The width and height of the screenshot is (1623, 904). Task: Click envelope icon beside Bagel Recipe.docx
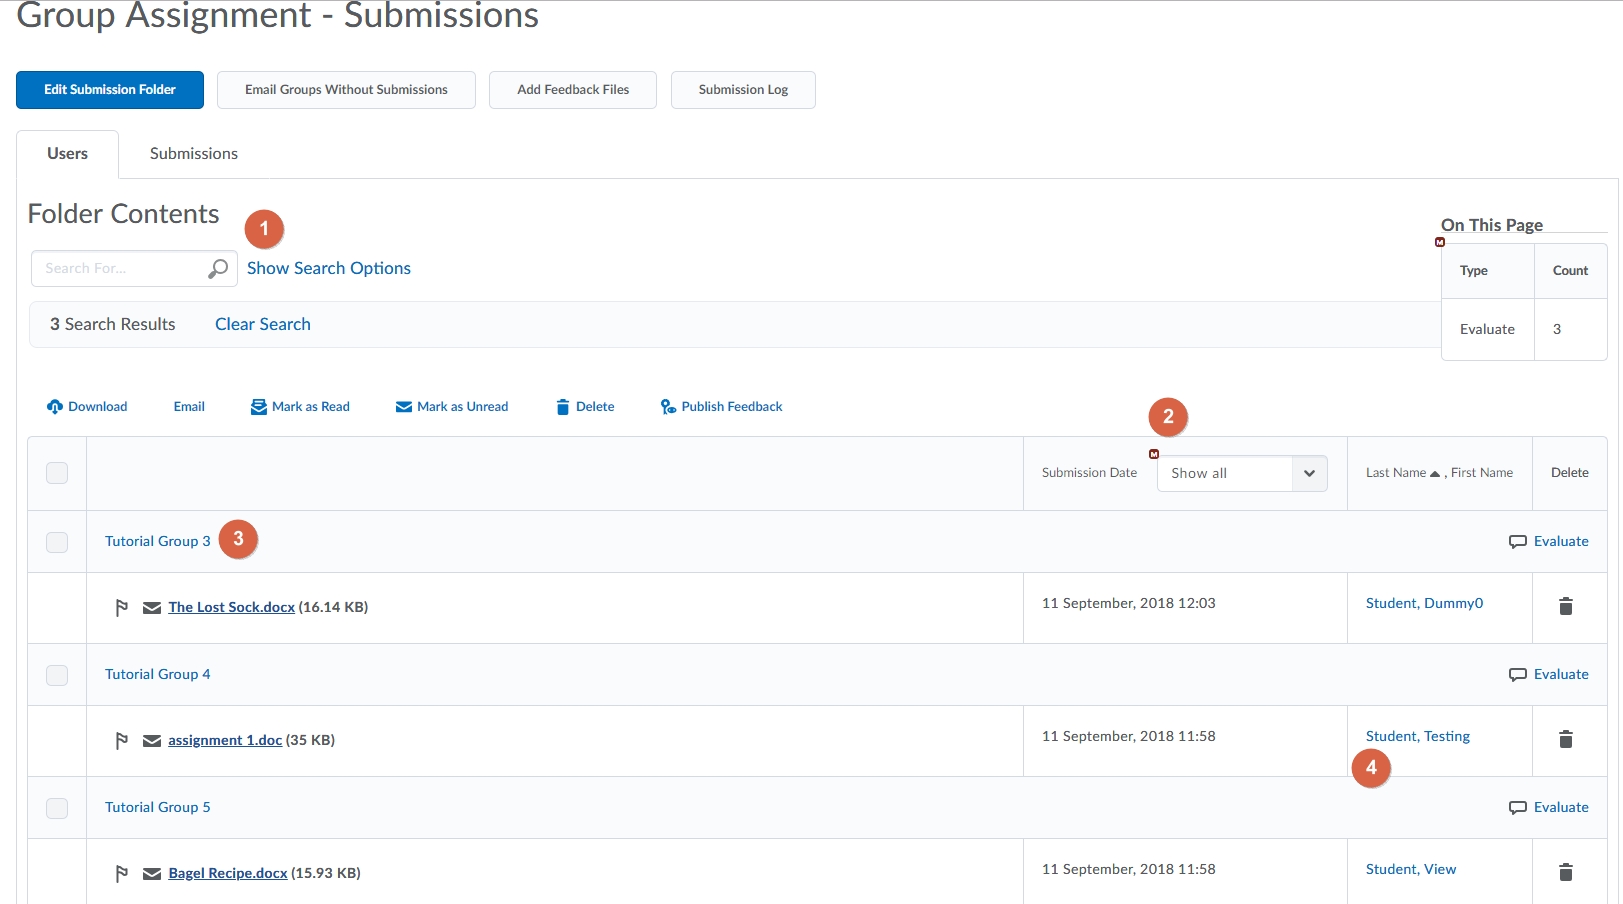point(152,873)
